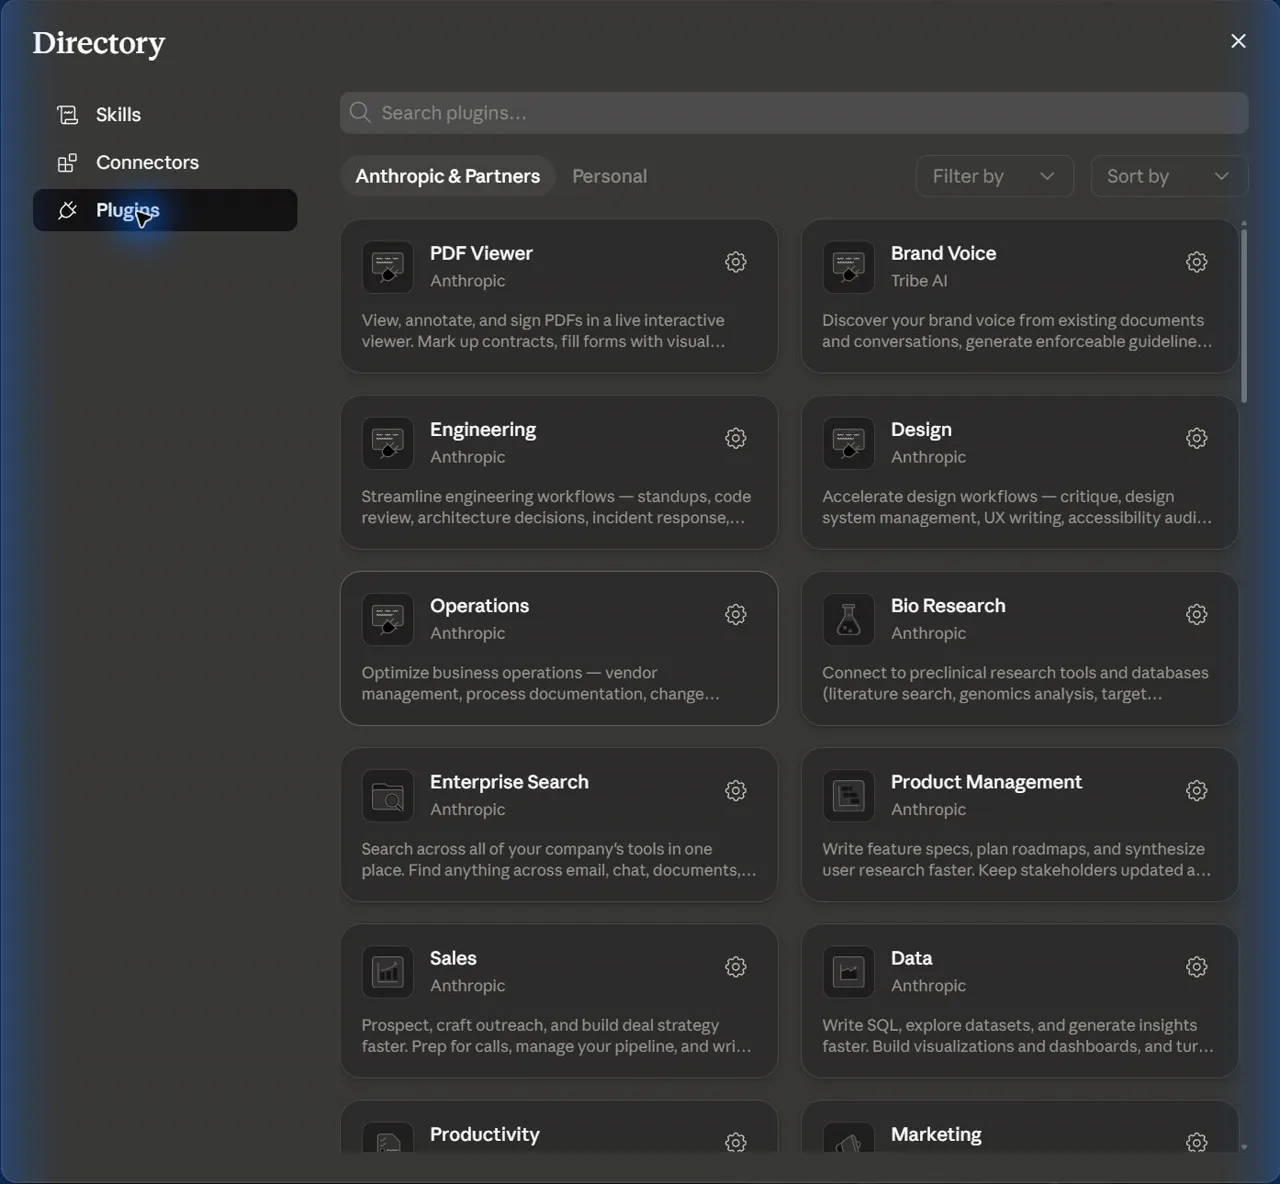Screen dimensions: 1280x1184
Task: Go to Skills section
Action: [165, 115]
